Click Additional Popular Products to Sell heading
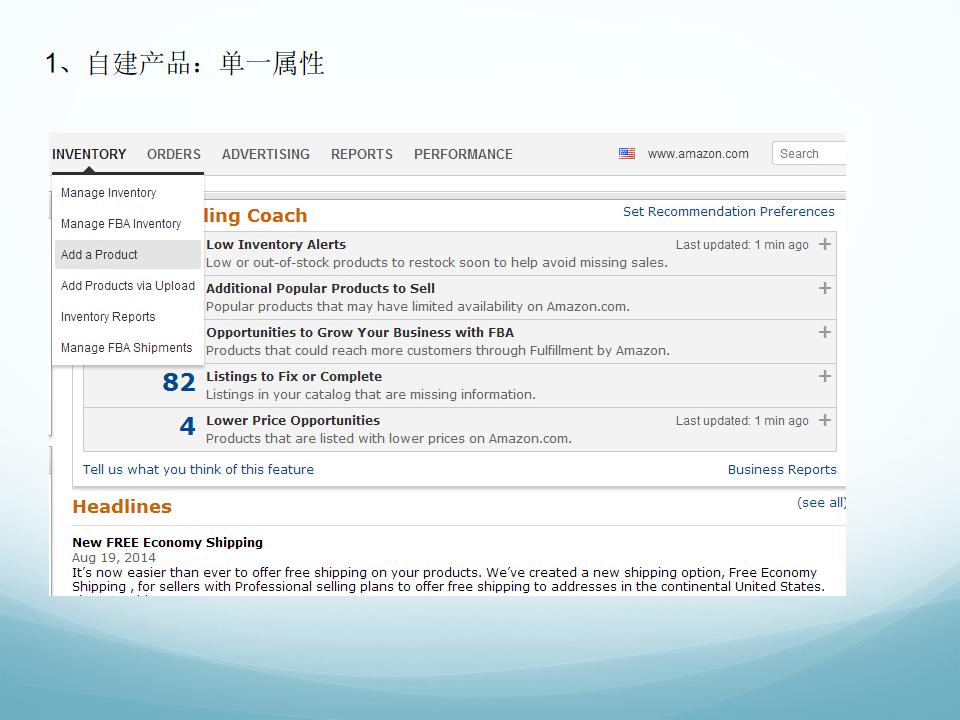Image resolution: width=960 pixels, height=720 pixels. [x=320, y=288]
